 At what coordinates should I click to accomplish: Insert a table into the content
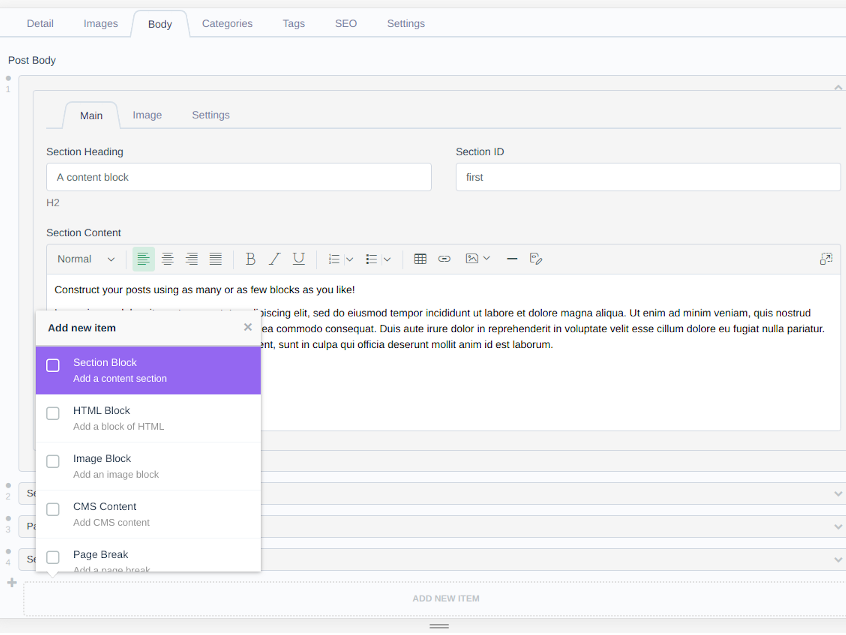click(x=420, y=259)
